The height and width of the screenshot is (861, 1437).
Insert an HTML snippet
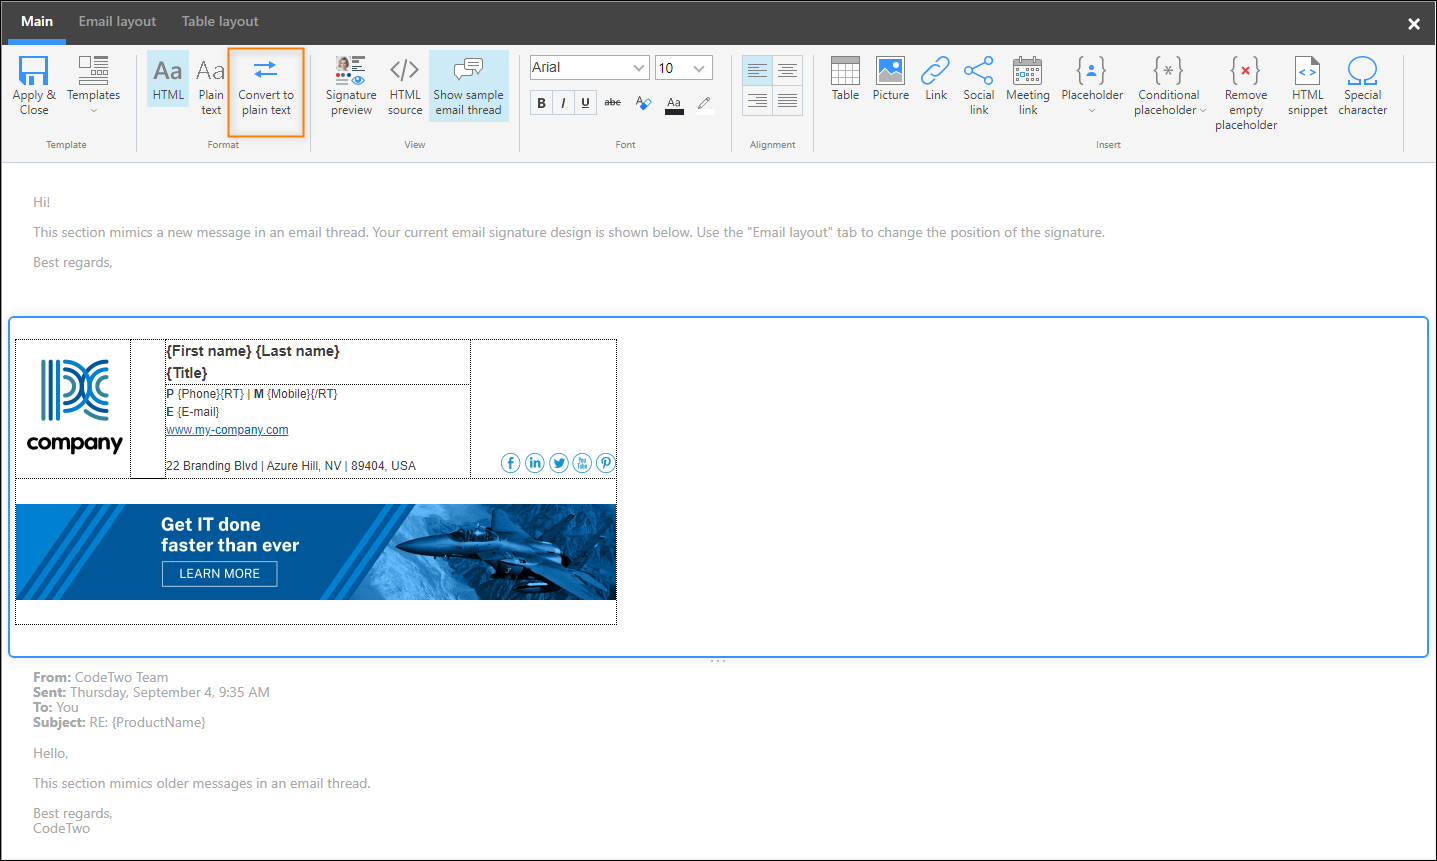(x=1307, y=85)
